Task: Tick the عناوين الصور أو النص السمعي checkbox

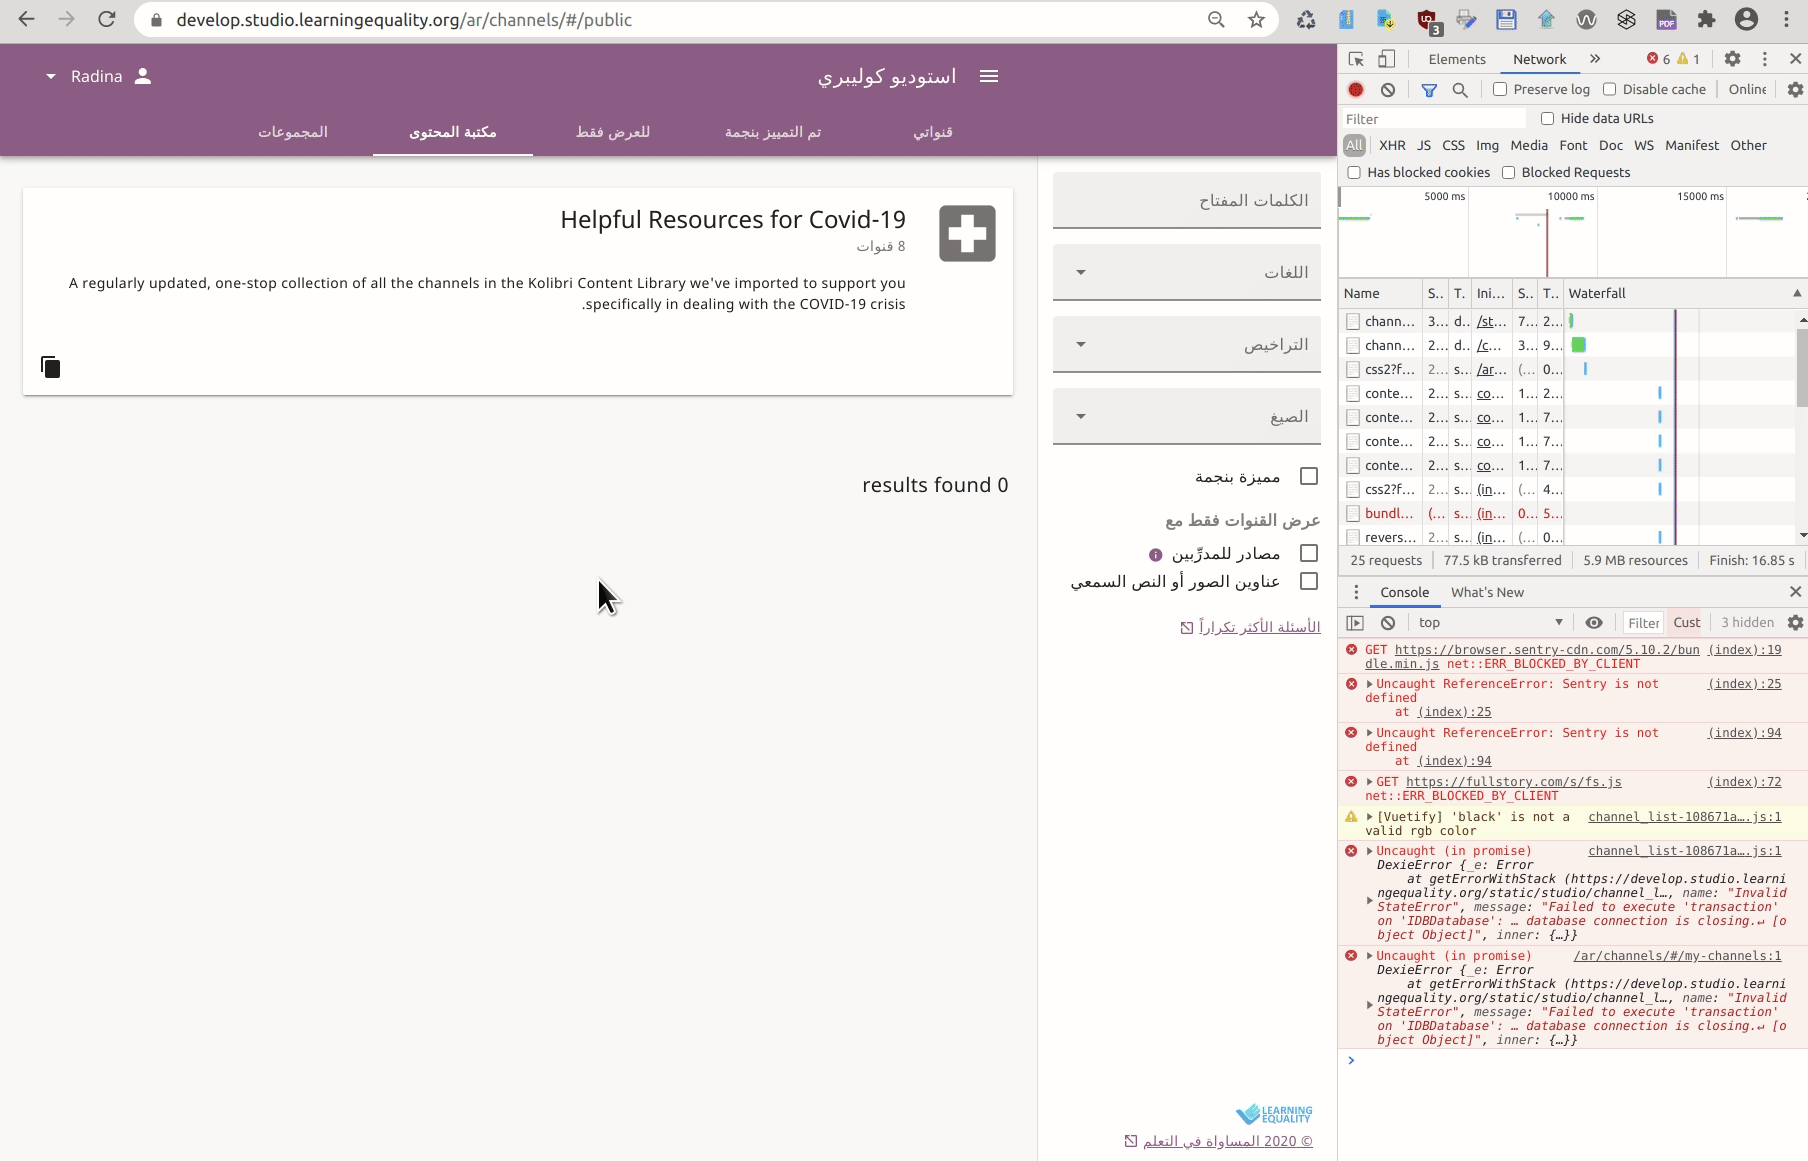Action: [x=1309, y=581]
